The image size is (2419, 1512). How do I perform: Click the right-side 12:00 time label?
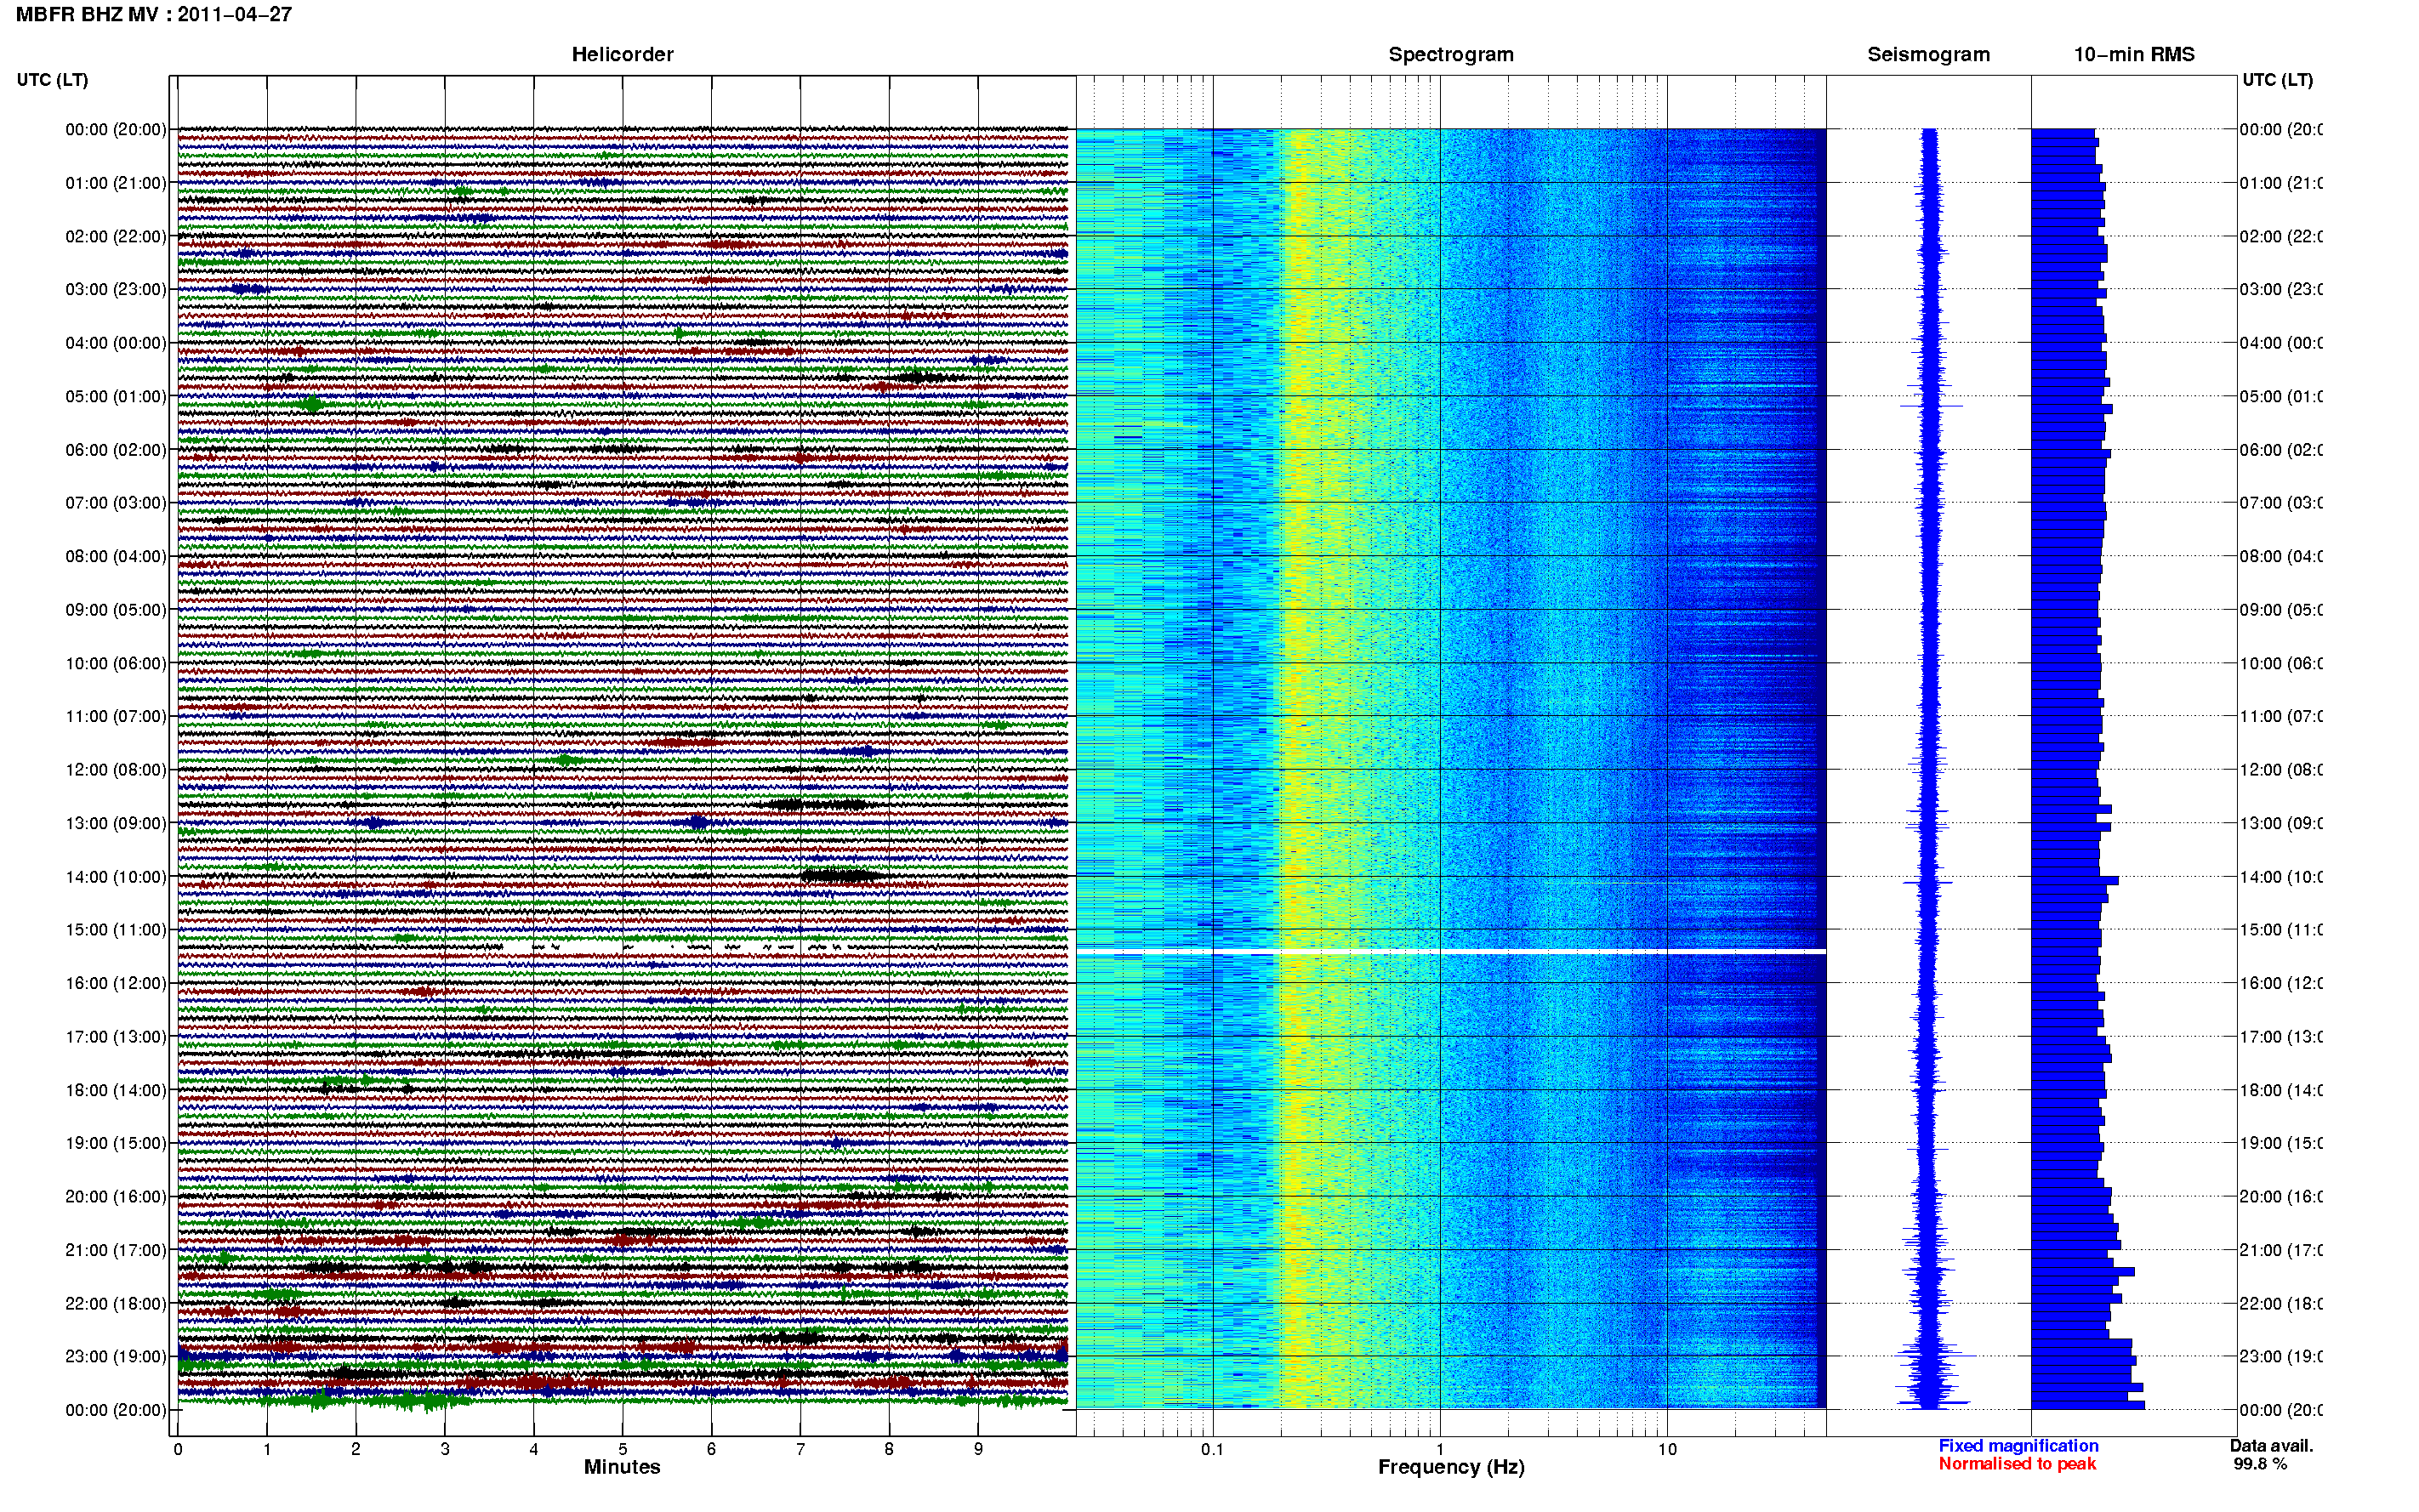[2281, 770]
